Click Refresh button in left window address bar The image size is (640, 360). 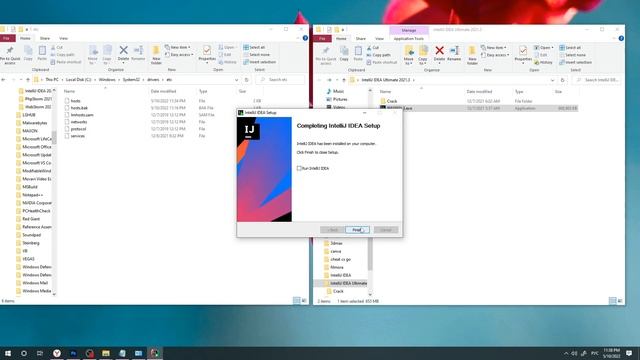coord(246,80)
